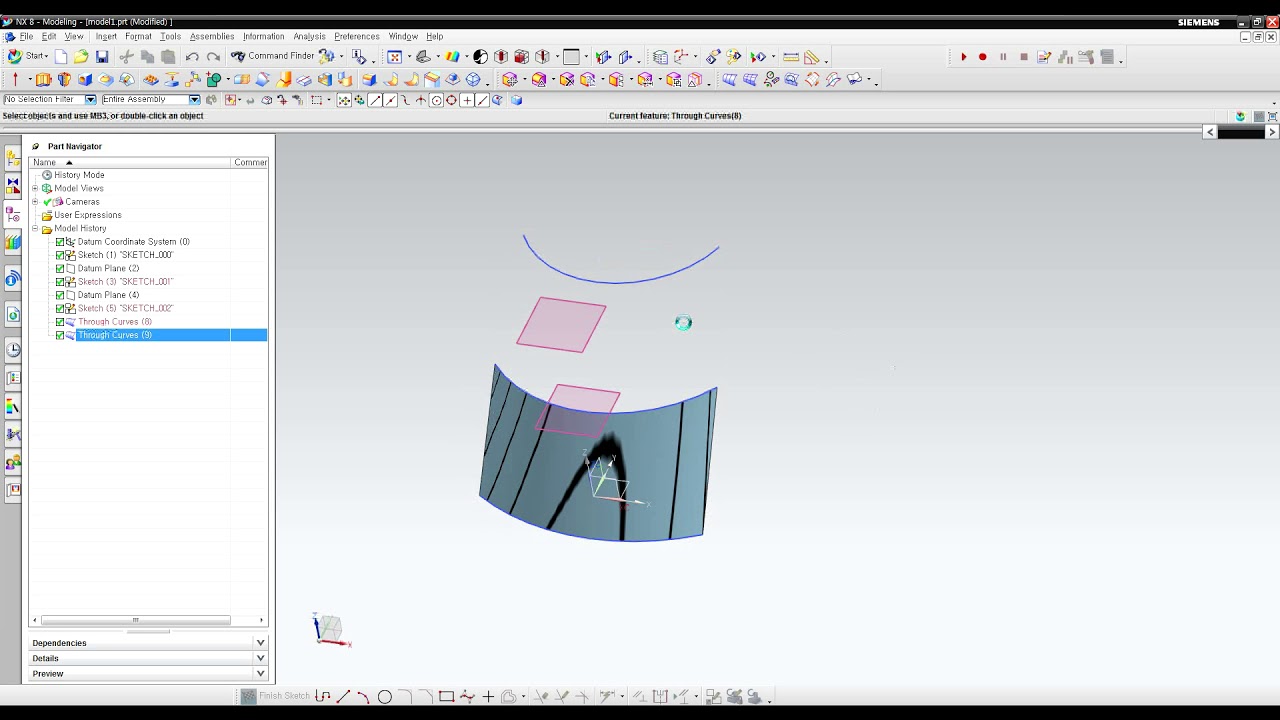Expand the Details panel

[x=148, y=658]
